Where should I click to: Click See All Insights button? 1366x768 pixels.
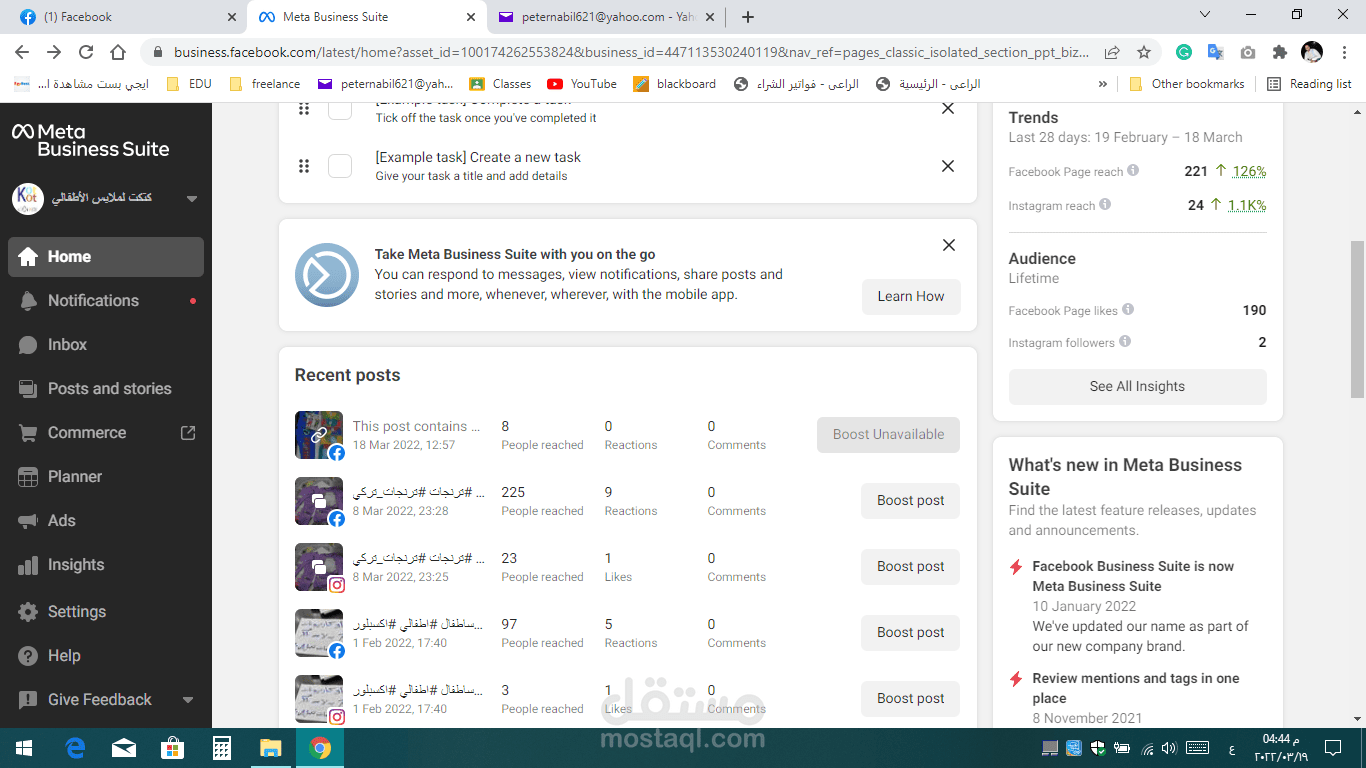[1137, 387]
